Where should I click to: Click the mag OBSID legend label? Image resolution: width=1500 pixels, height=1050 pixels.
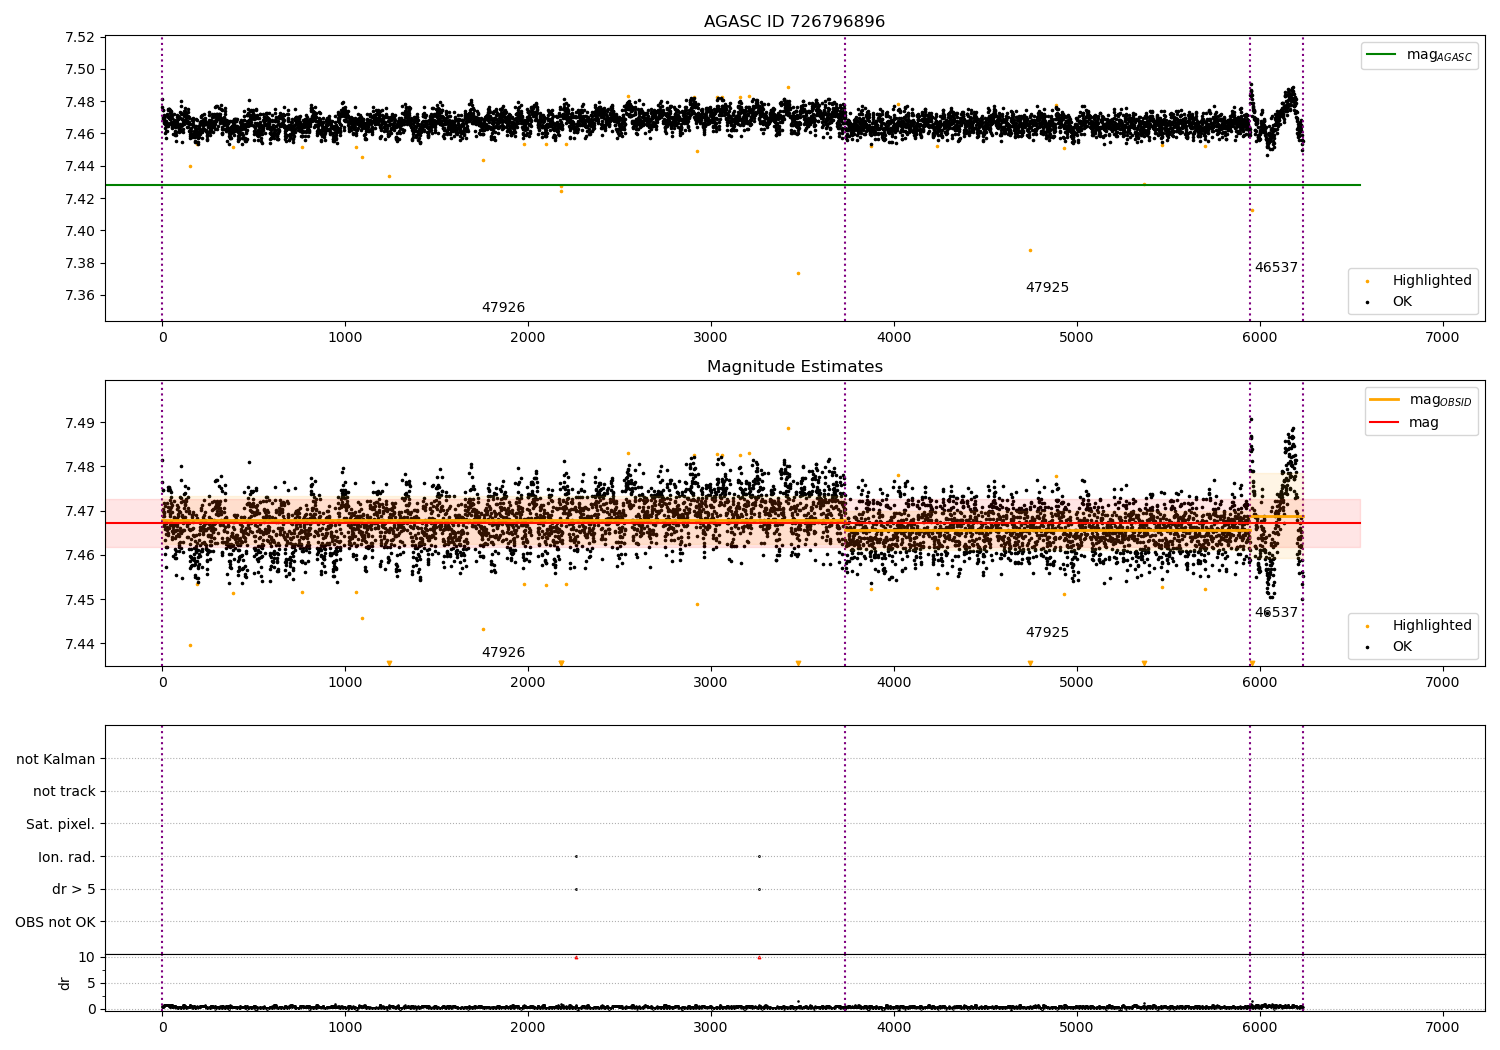[x=1440, y=400]
